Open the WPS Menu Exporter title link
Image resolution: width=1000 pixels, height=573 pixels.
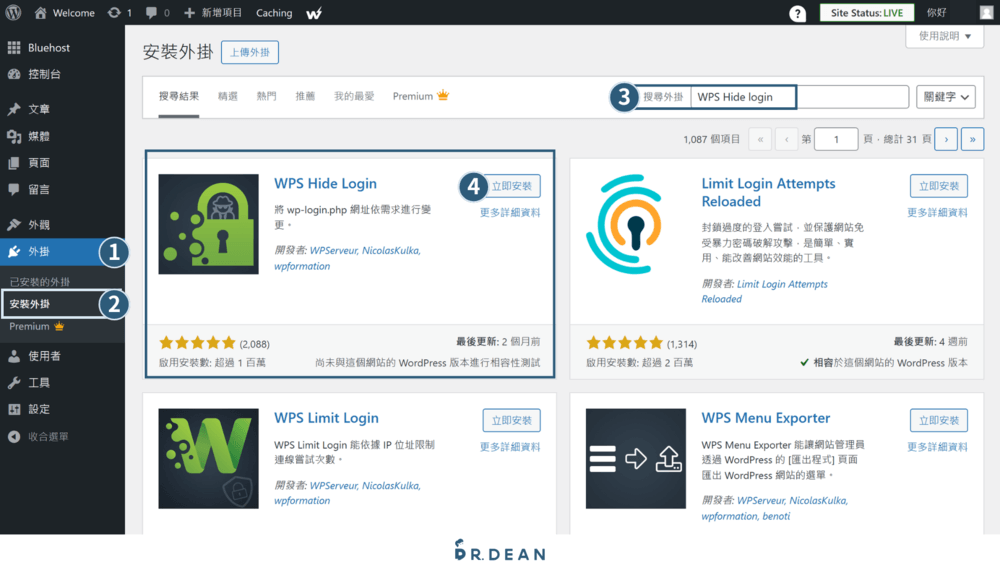[x=766, y=418]
